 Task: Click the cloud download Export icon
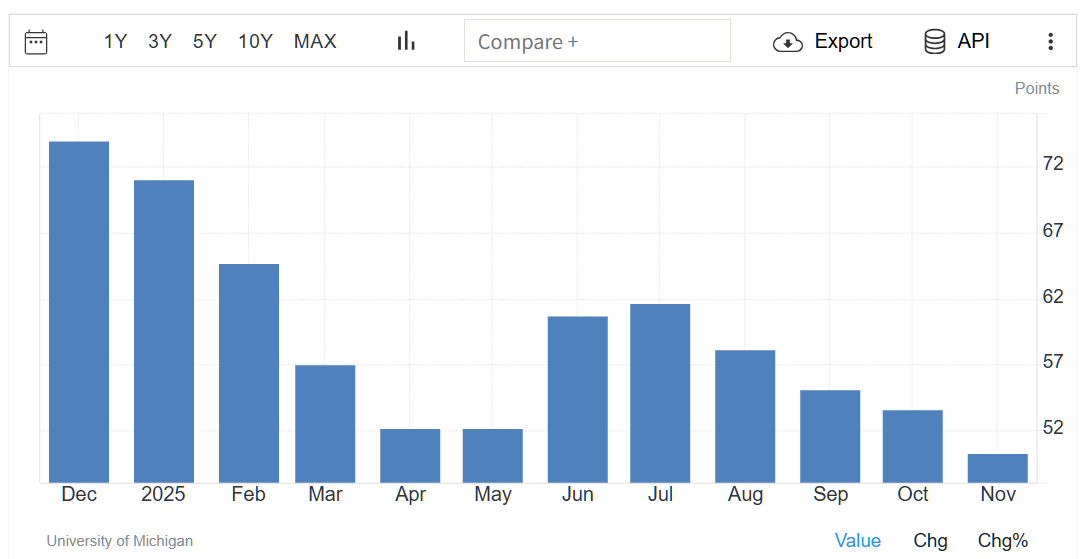point(788,41)
